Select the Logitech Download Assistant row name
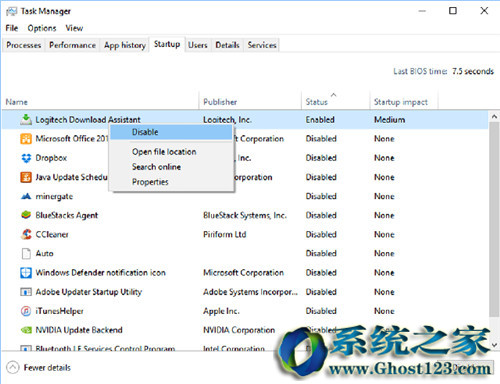500x384 pixels. (x=88, y=120)
